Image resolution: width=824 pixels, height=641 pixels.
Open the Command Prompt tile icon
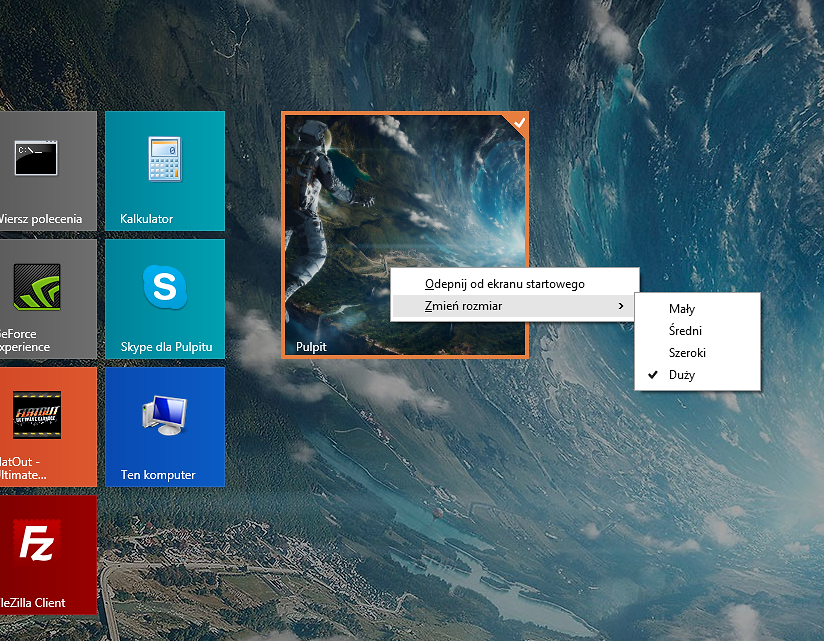tap(36, 158)
